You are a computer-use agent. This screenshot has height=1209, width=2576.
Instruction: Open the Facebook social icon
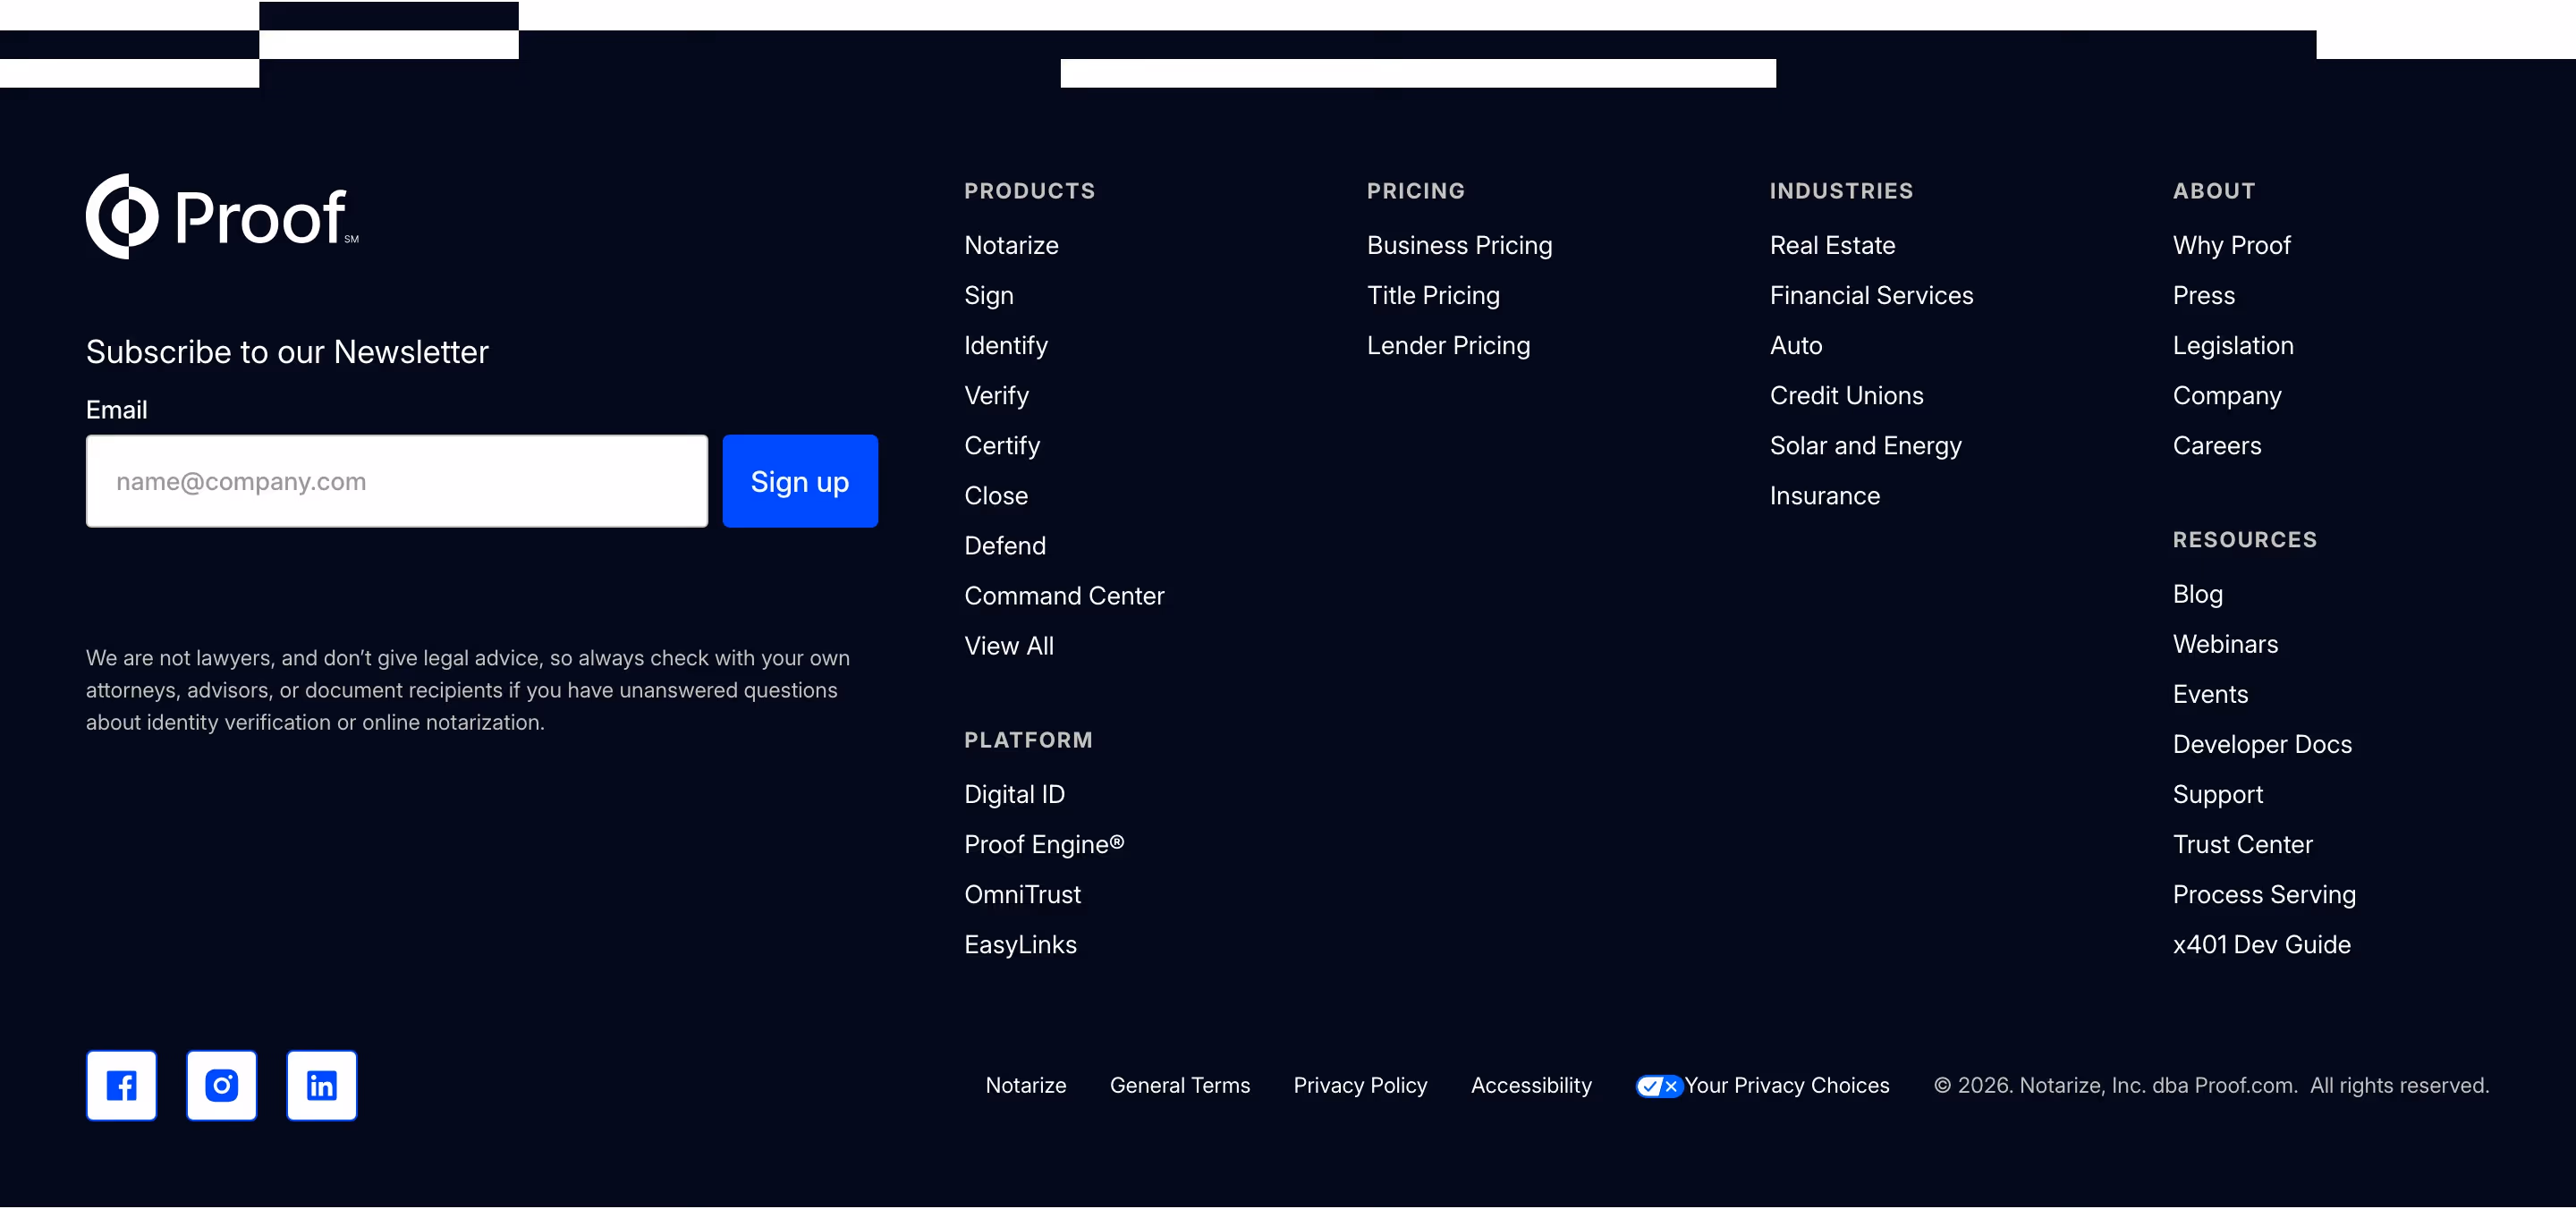(121, 1085)
